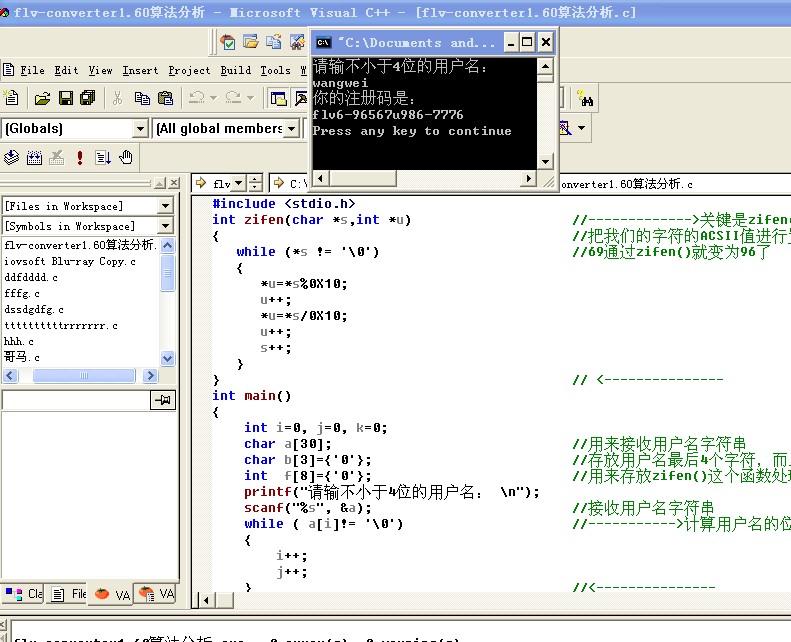Click the Open file toolbar icon

click(42, 98)
